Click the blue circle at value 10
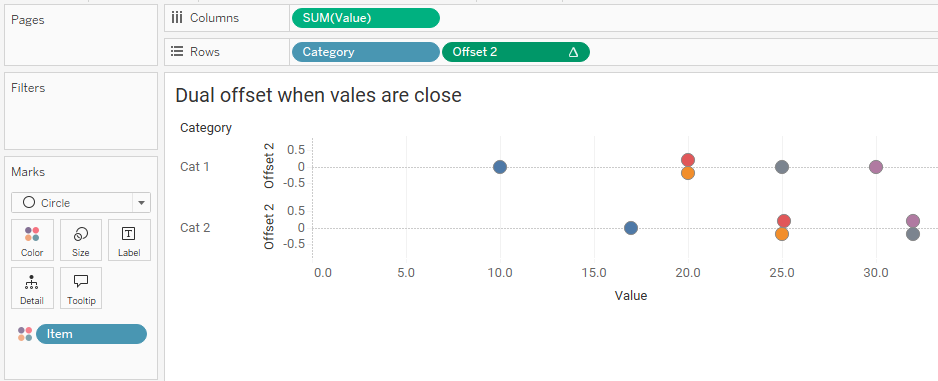This screenshot has height=381, width=938. tap(500, 167)
